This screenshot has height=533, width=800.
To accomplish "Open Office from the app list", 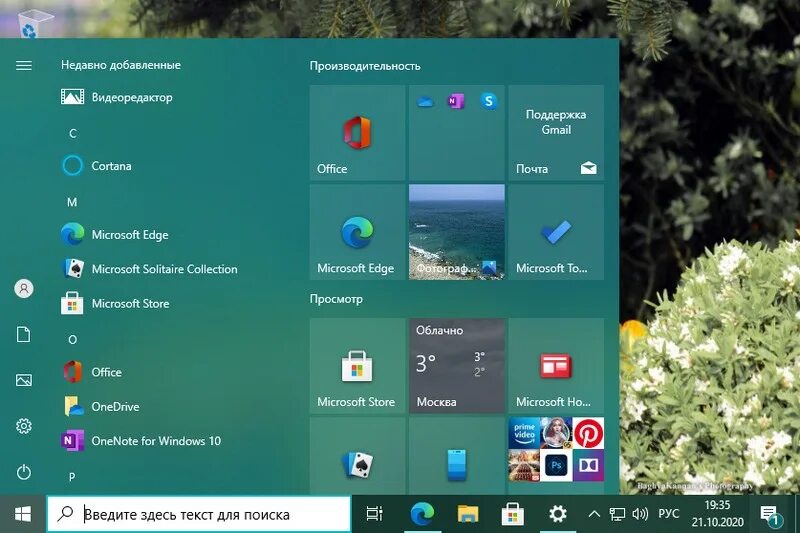I will coord(92,372).
